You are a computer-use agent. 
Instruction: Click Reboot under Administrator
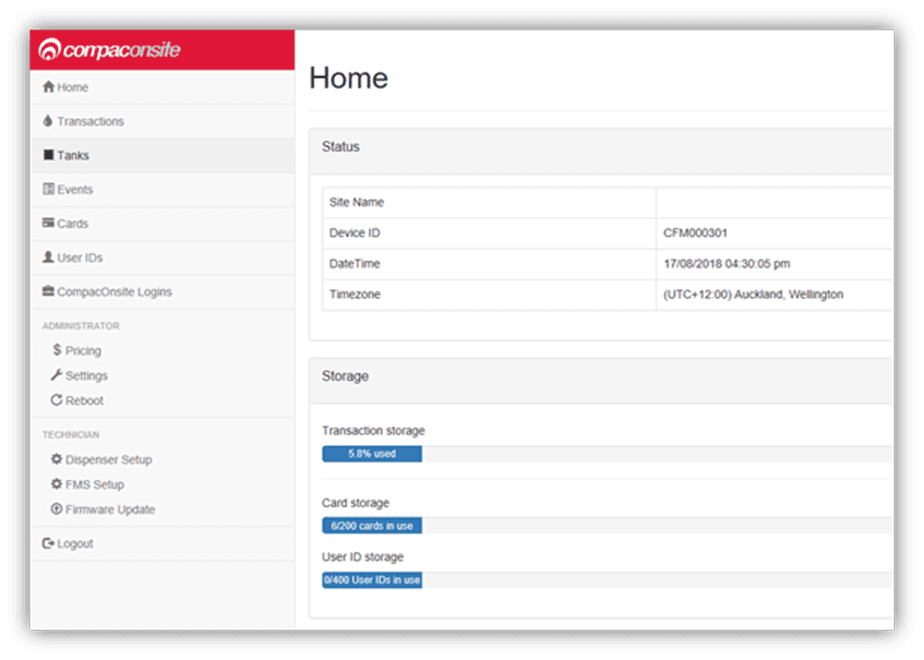click(x=84, y=401)
